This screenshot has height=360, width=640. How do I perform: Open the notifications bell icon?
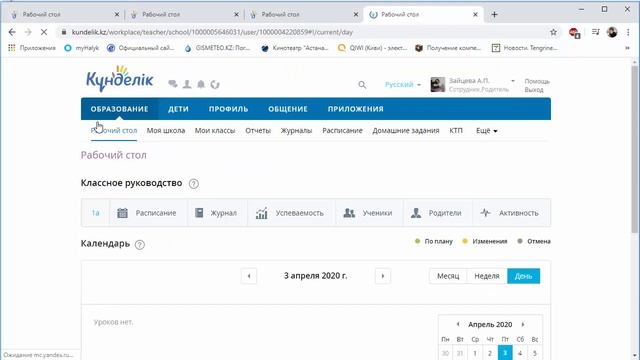201,84
